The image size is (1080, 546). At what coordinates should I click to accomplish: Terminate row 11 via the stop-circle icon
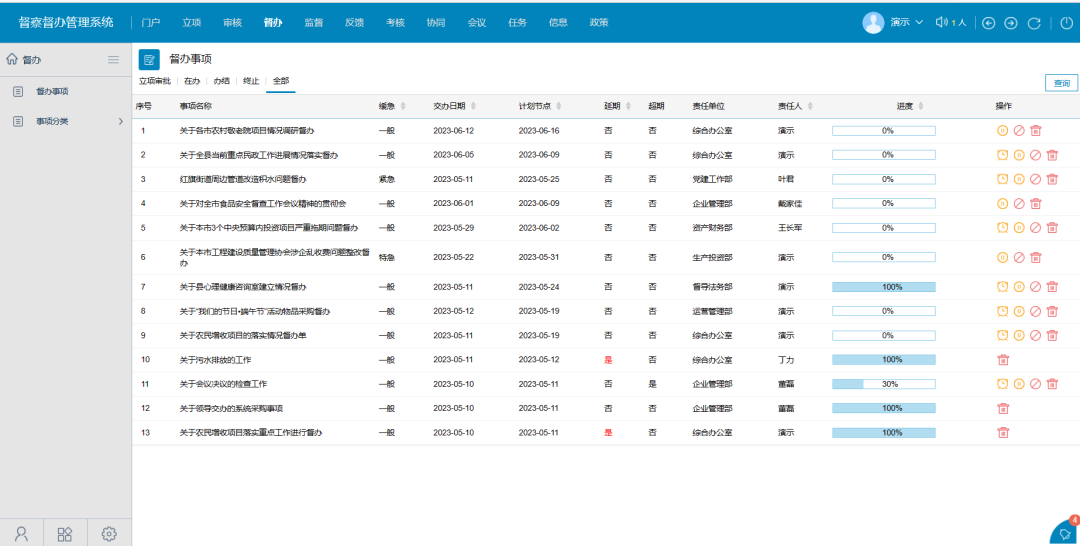click(x=1035, y=384)
